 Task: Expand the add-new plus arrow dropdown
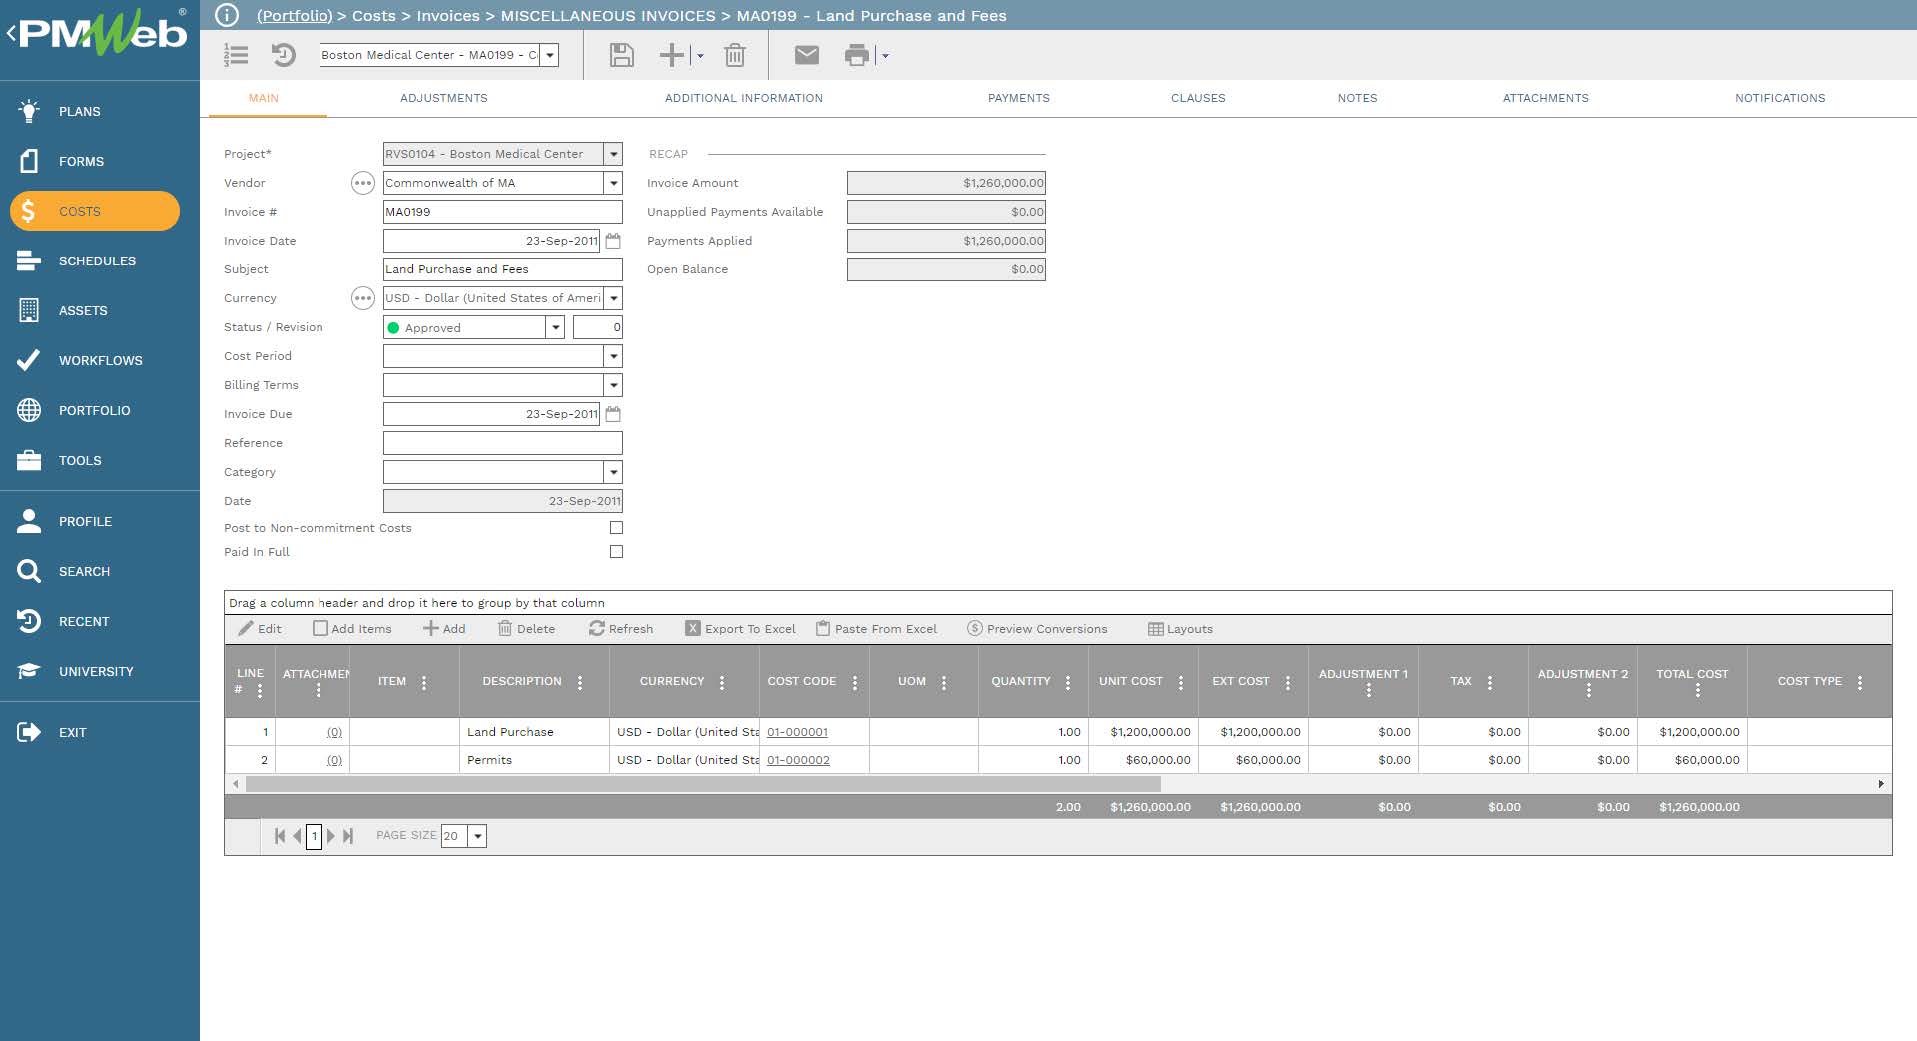(700, 56)
